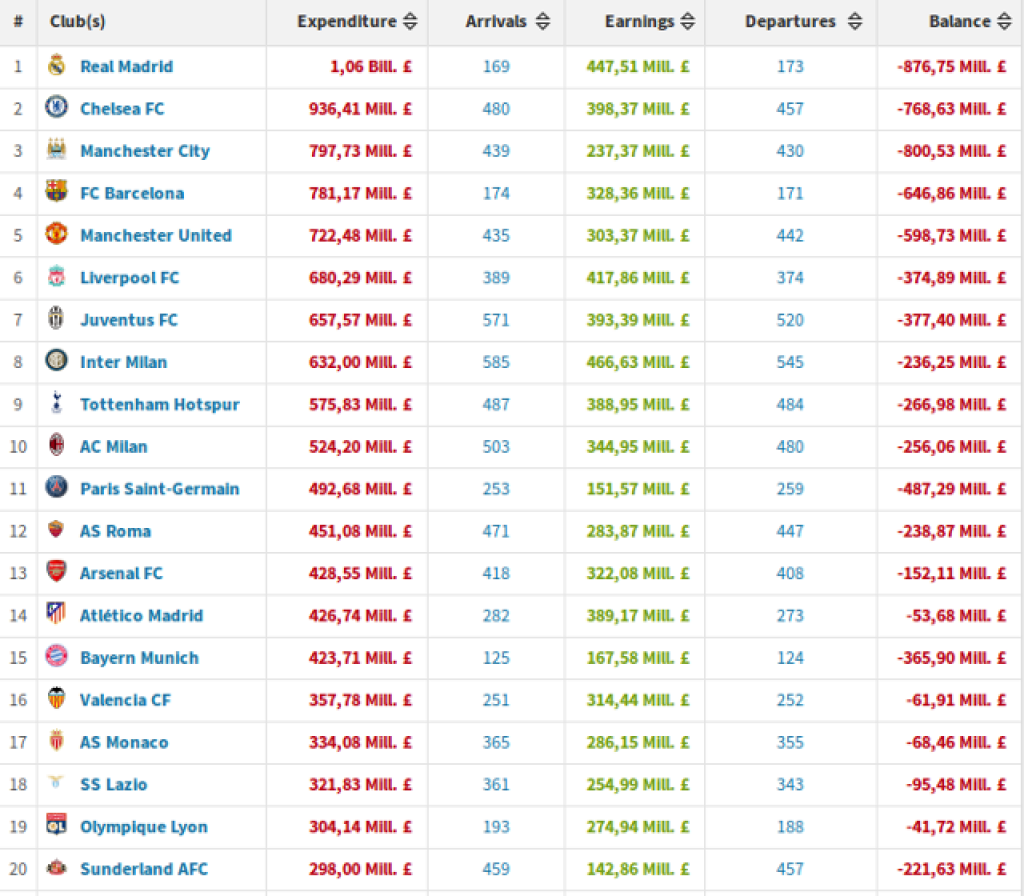Image resolution: width=1024 pixels, height=896 pixels.
Task: Sort table by Balance column arrows
Action: point(1005,22)
